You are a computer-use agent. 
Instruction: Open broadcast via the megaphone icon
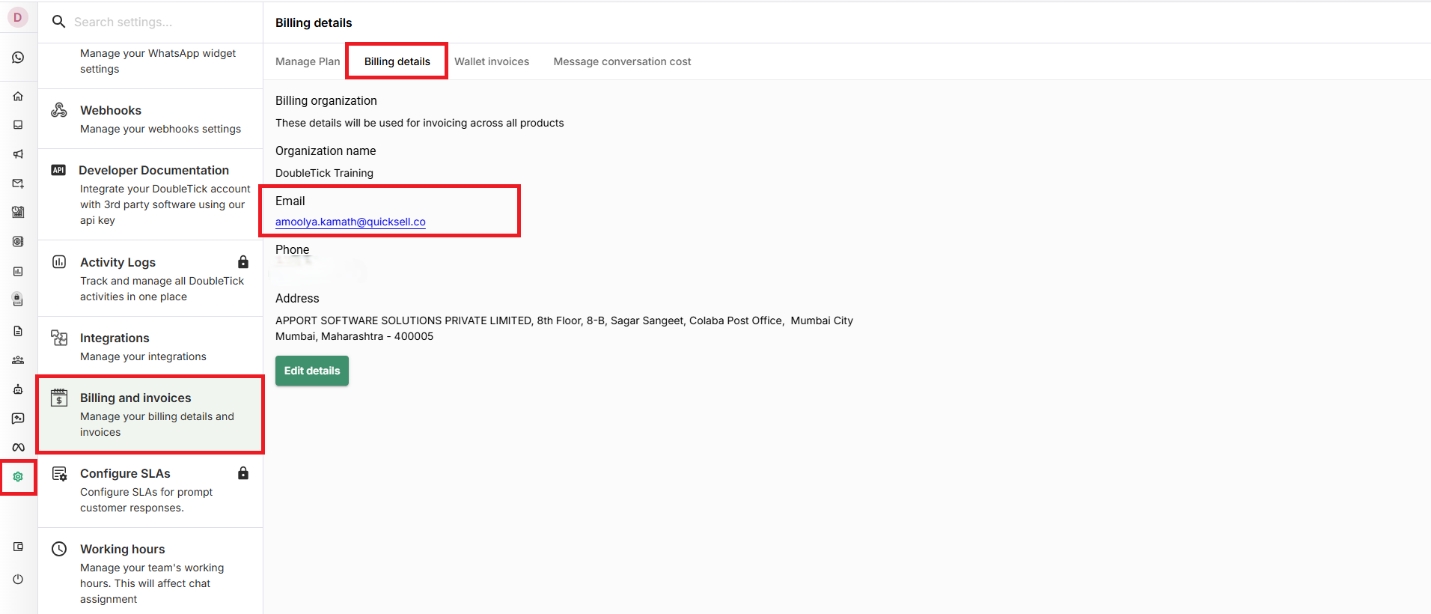pos(18,154)
